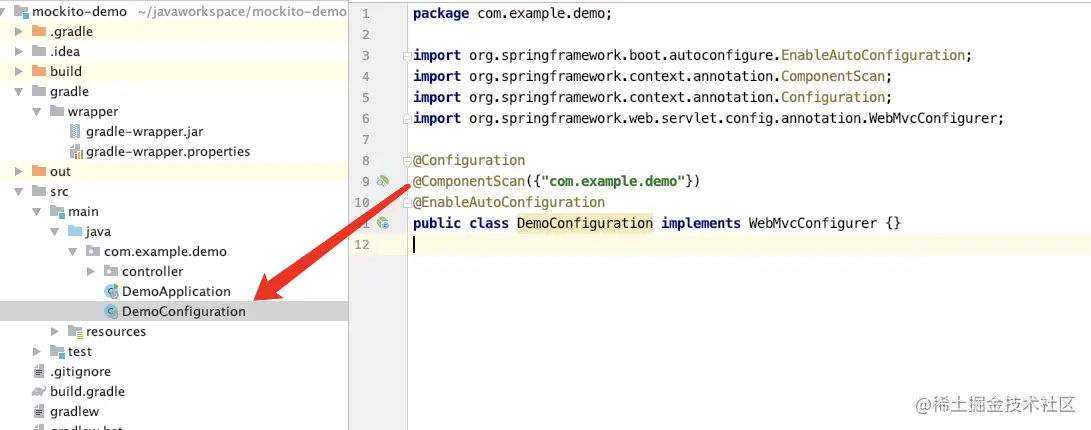Viewport: 1091px width, 430px height.
Task: Click the gradle-wrapper.properties file icon
Action: click(76, 152)
